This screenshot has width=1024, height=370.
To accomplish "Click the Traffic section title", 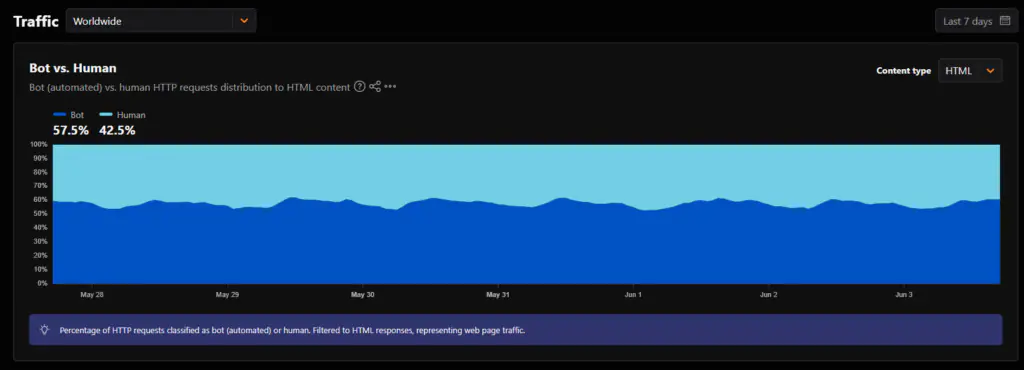I will coord(36,21).
